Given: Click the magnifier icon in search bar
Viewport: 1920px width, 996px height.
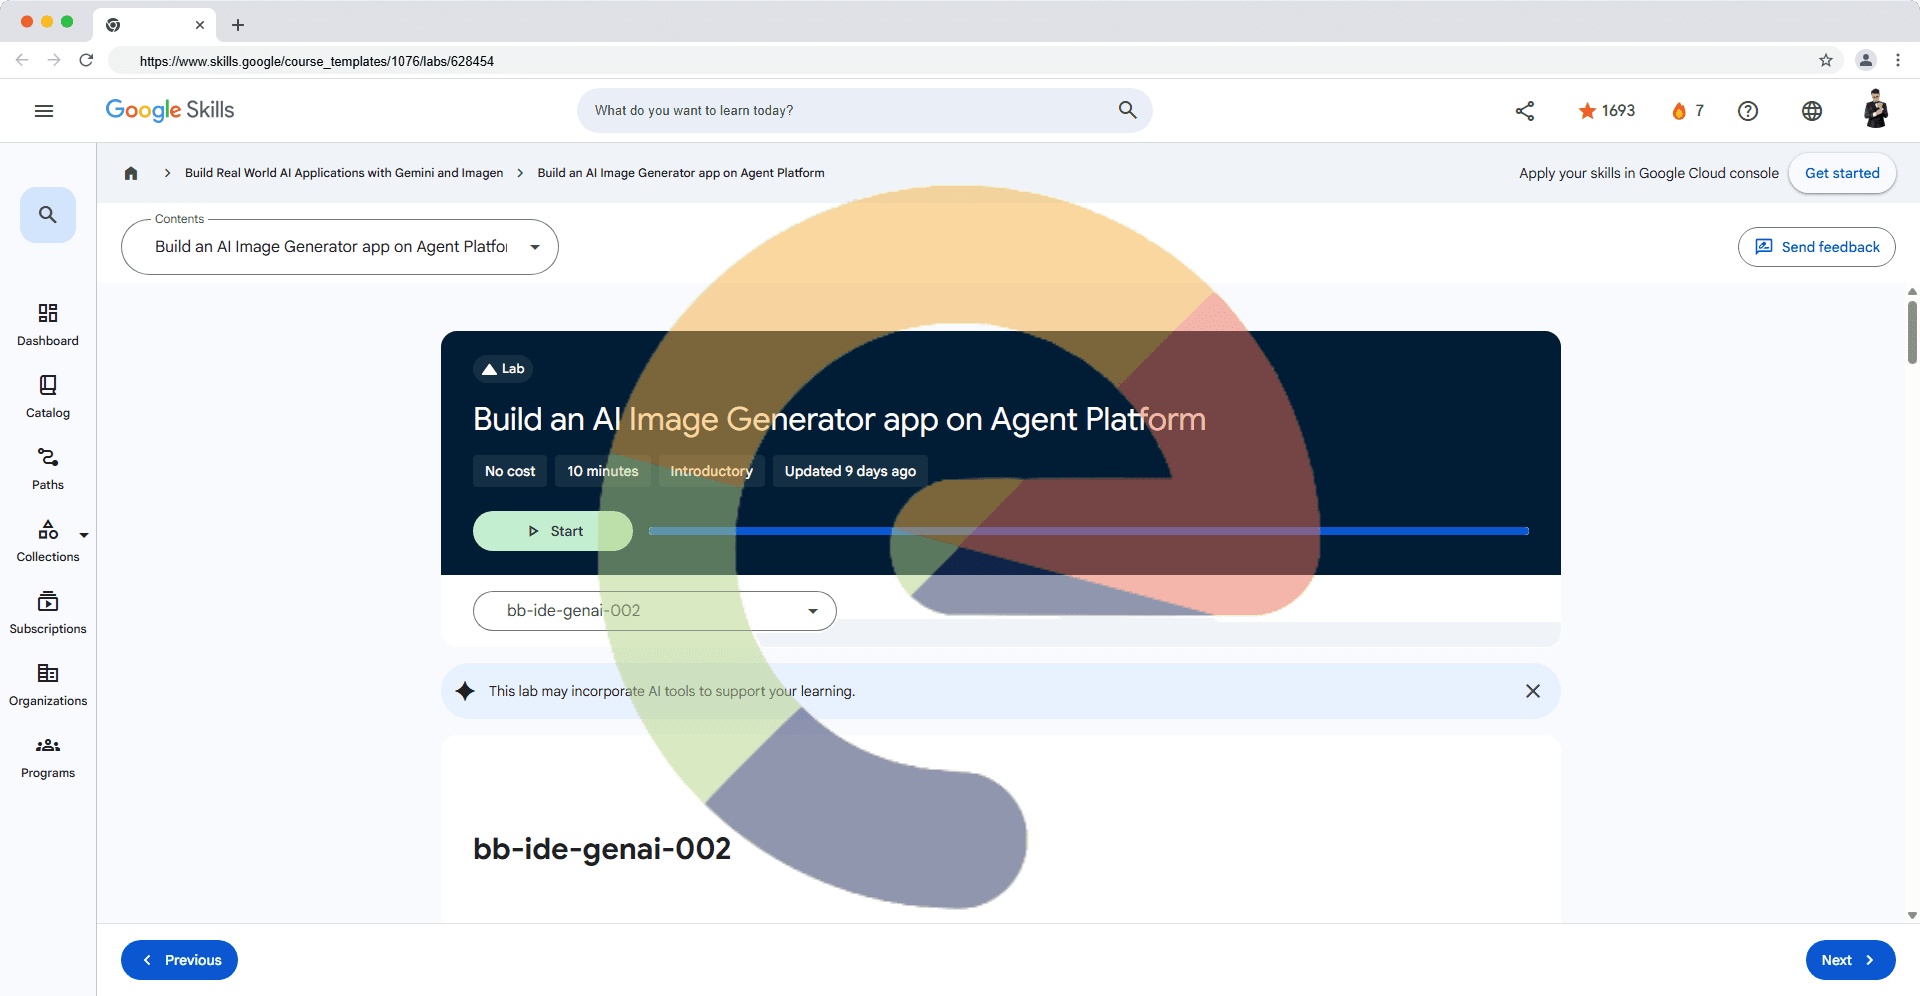Looking at the screenshot, I should click(1127, 110).
